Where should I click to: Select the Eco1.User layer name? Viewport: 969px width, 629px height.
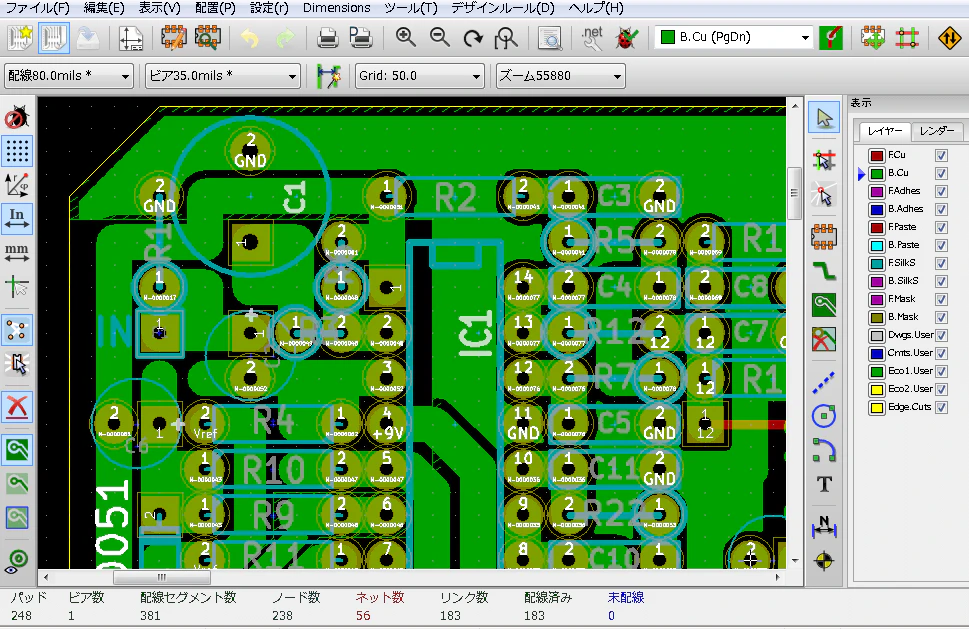coord(910,371)
